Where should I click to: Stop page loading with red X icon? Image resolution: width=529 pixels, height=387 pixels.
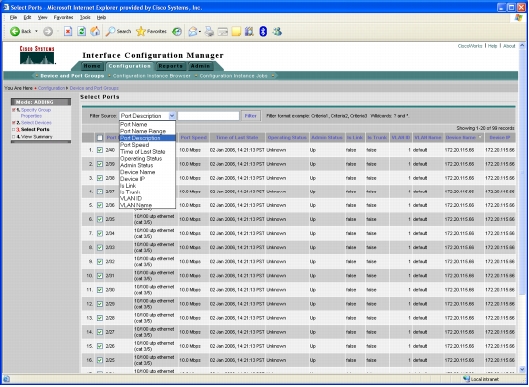(68, 31)
